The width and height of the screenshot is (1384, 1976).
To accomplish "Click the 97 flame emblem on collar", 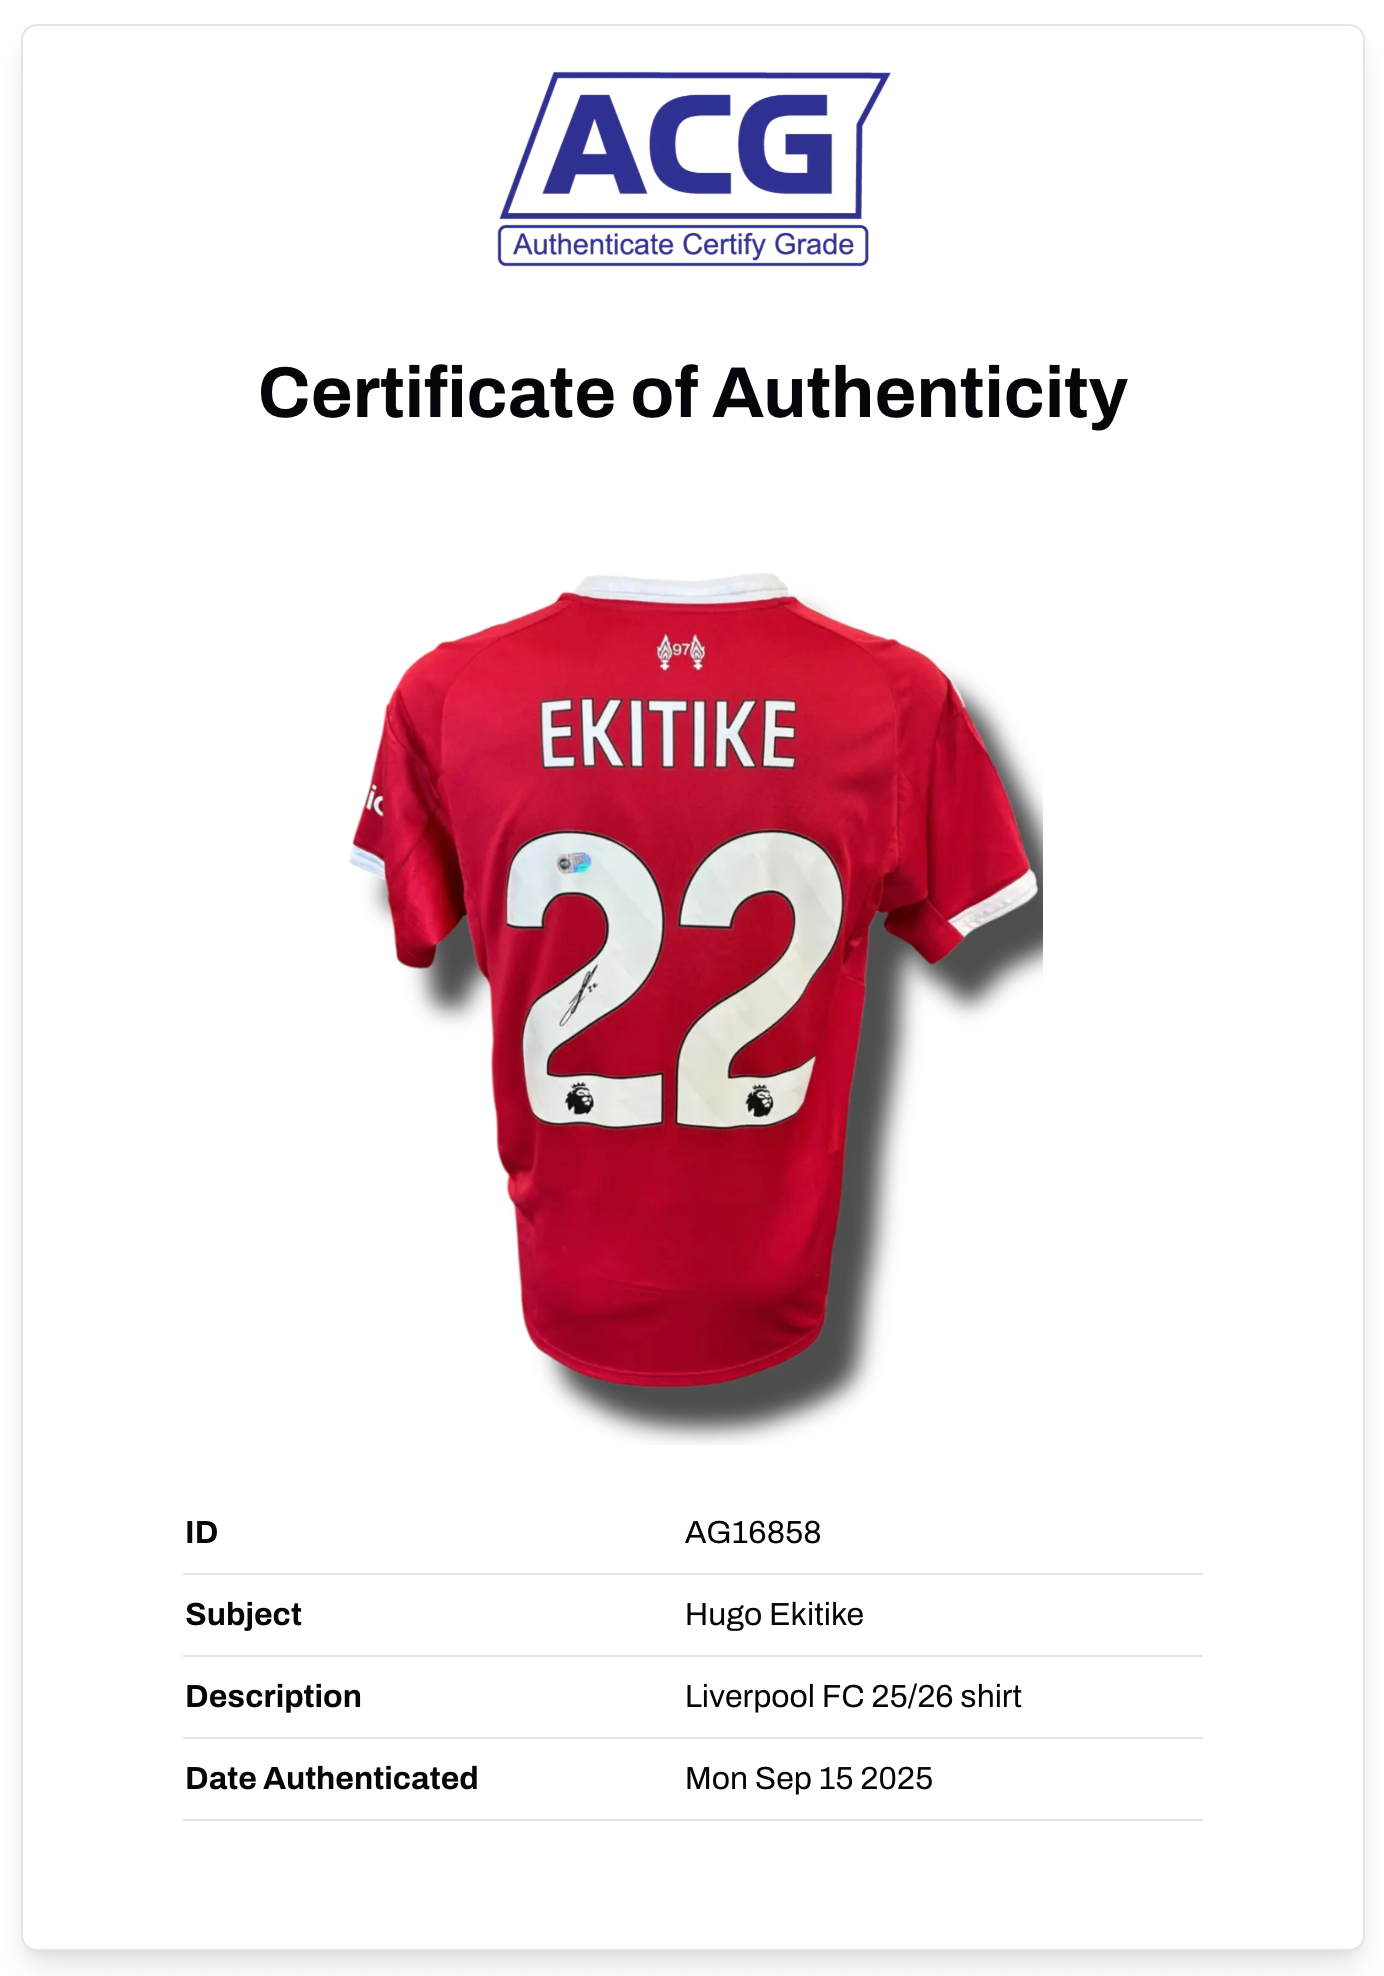I will [681, 651].
